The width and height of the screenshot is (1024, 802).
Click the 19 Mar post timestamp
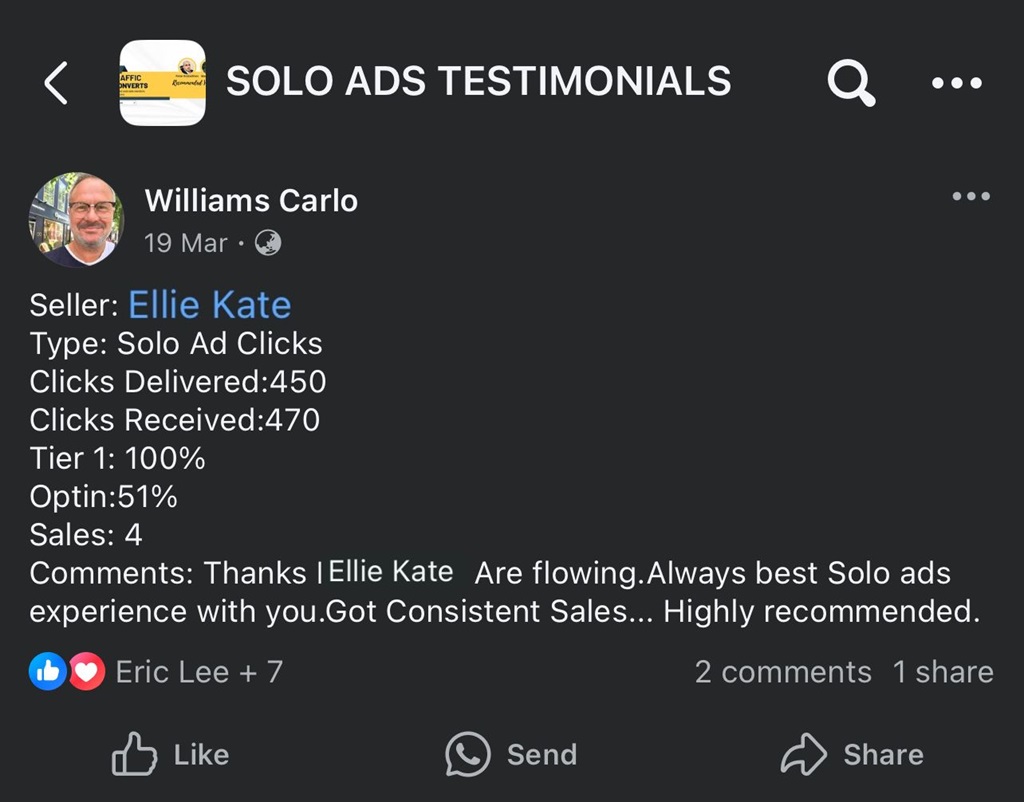click(186, 243)
